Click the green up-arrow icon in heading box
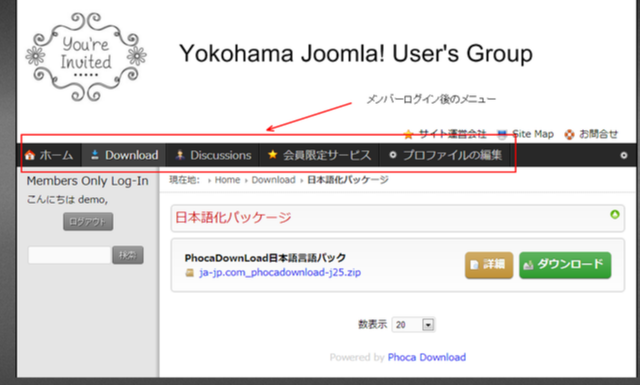The width and height of the screenshot is (640, 385). pos(615,214)
